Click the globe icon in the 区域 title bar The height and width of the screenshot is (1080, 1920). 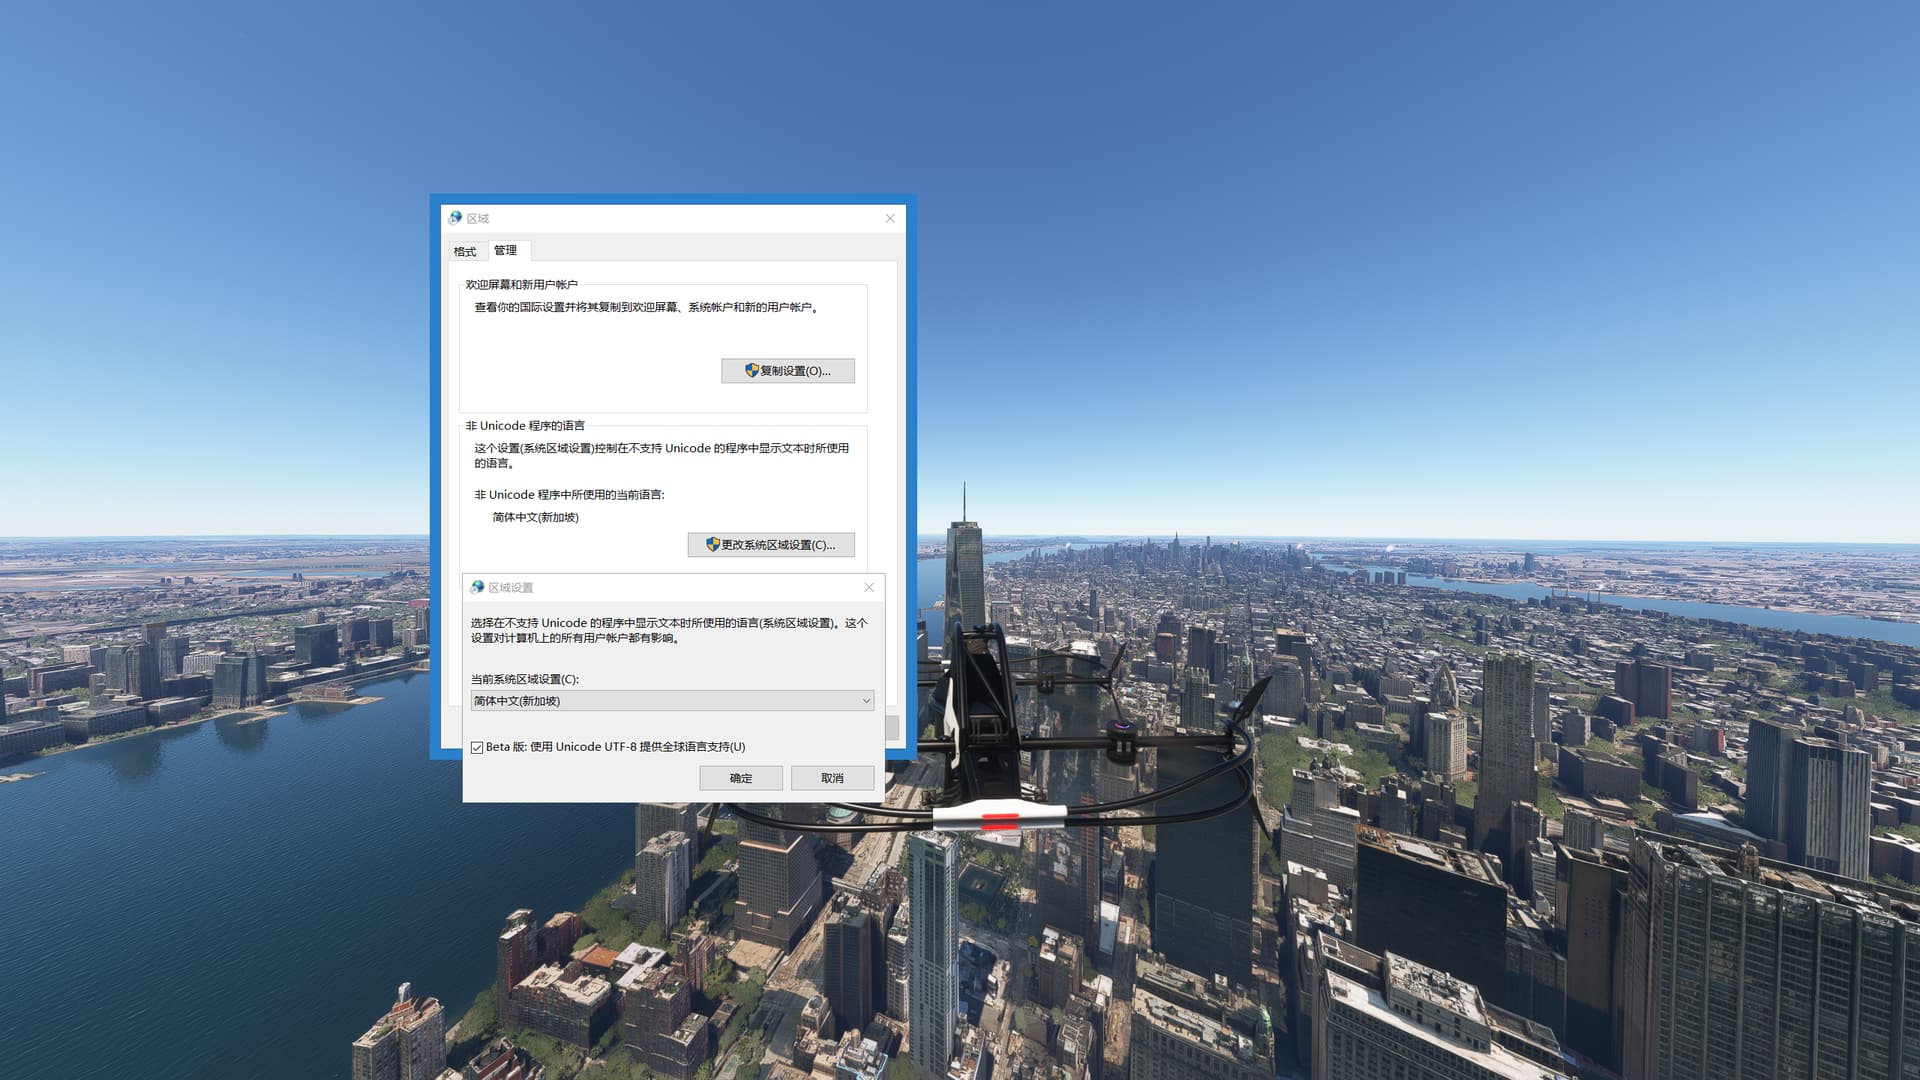(x=456, y=218)
